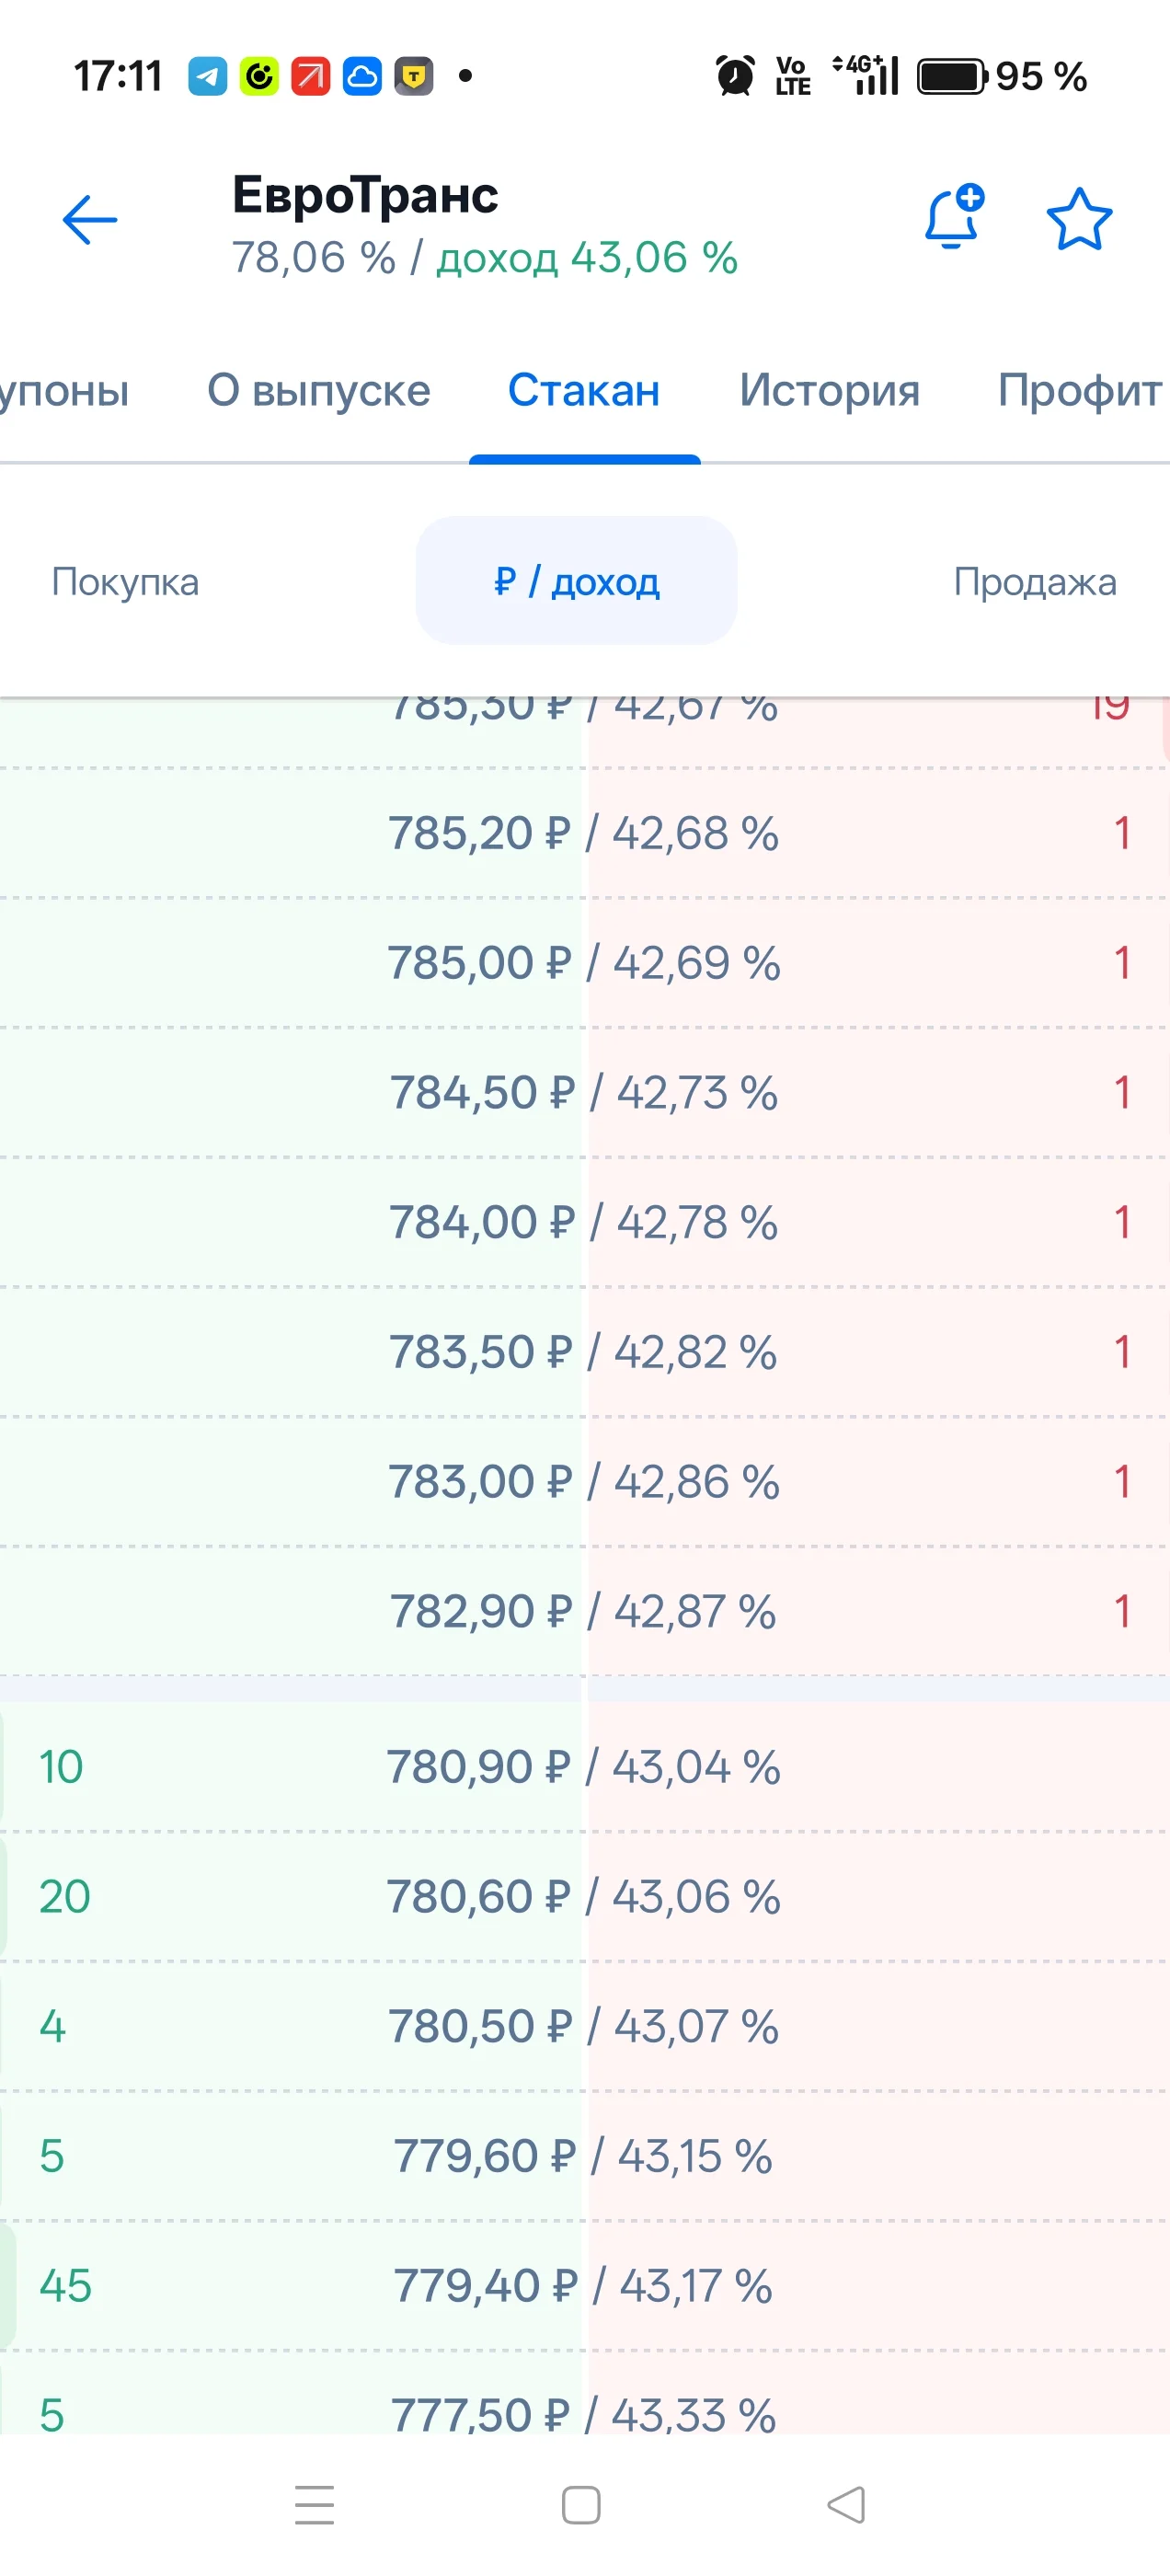This screenshot has height=2576, width=1170.
Task: Tap the Покупка column header
Action: coord(125,582)
